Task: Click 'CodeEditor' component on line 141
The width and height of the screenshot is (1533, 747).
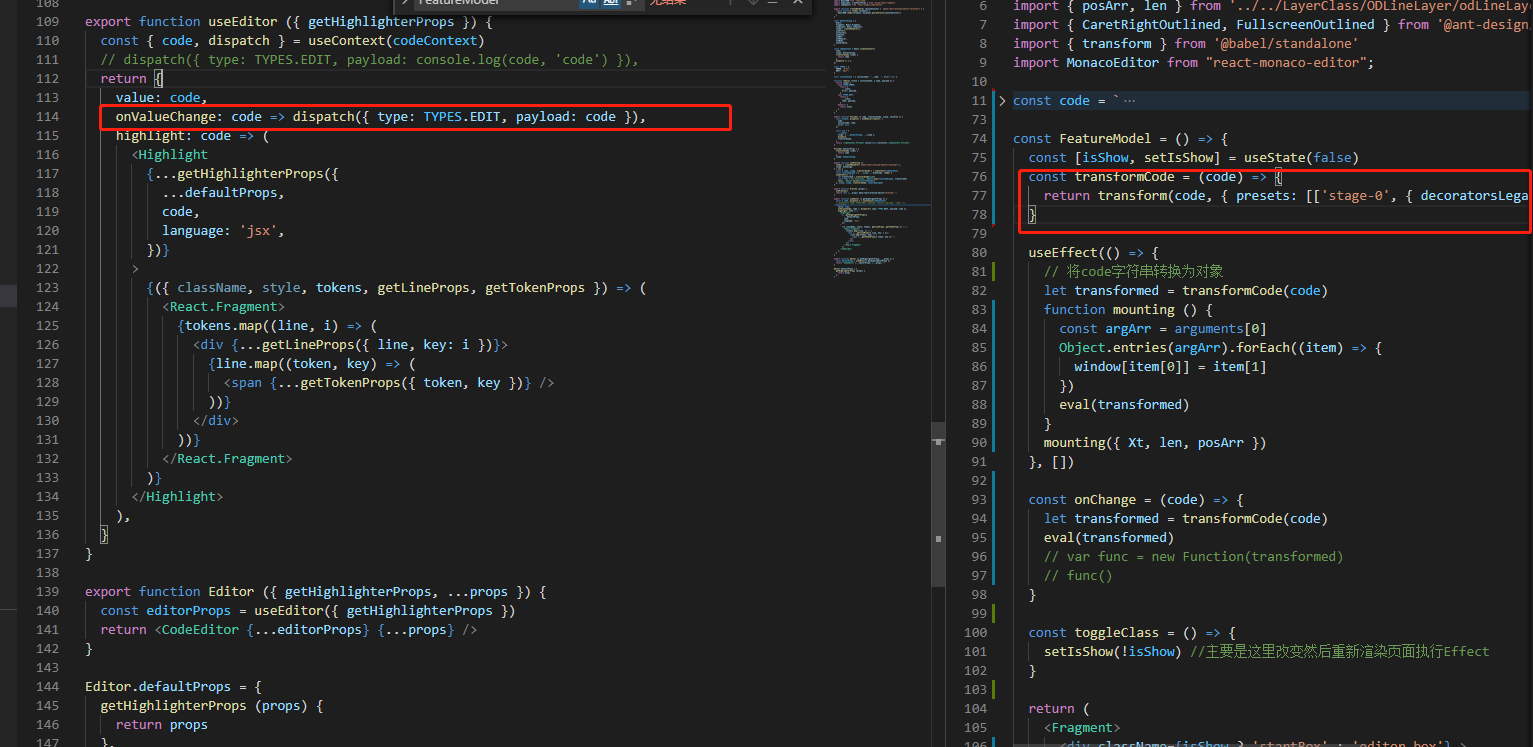Action: 200,630
